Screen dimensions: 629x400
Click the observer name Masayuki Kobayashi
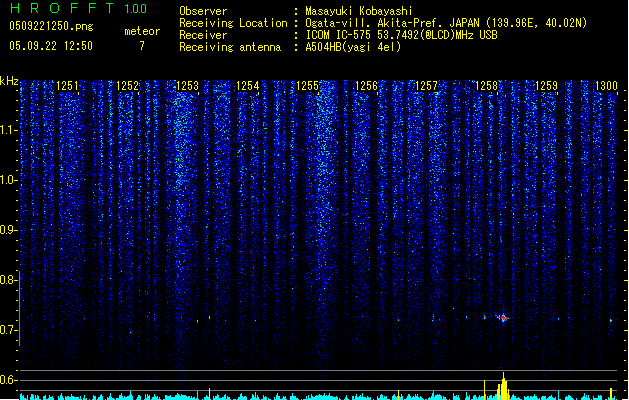[x=359, y=11]
